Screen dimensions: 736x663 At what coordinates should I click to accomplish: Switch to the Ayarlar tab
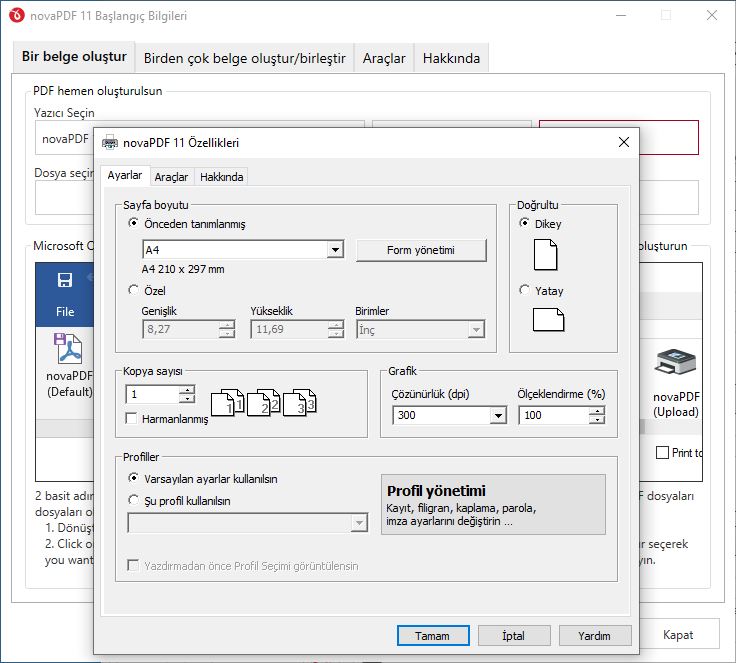(x=124, y=175)
